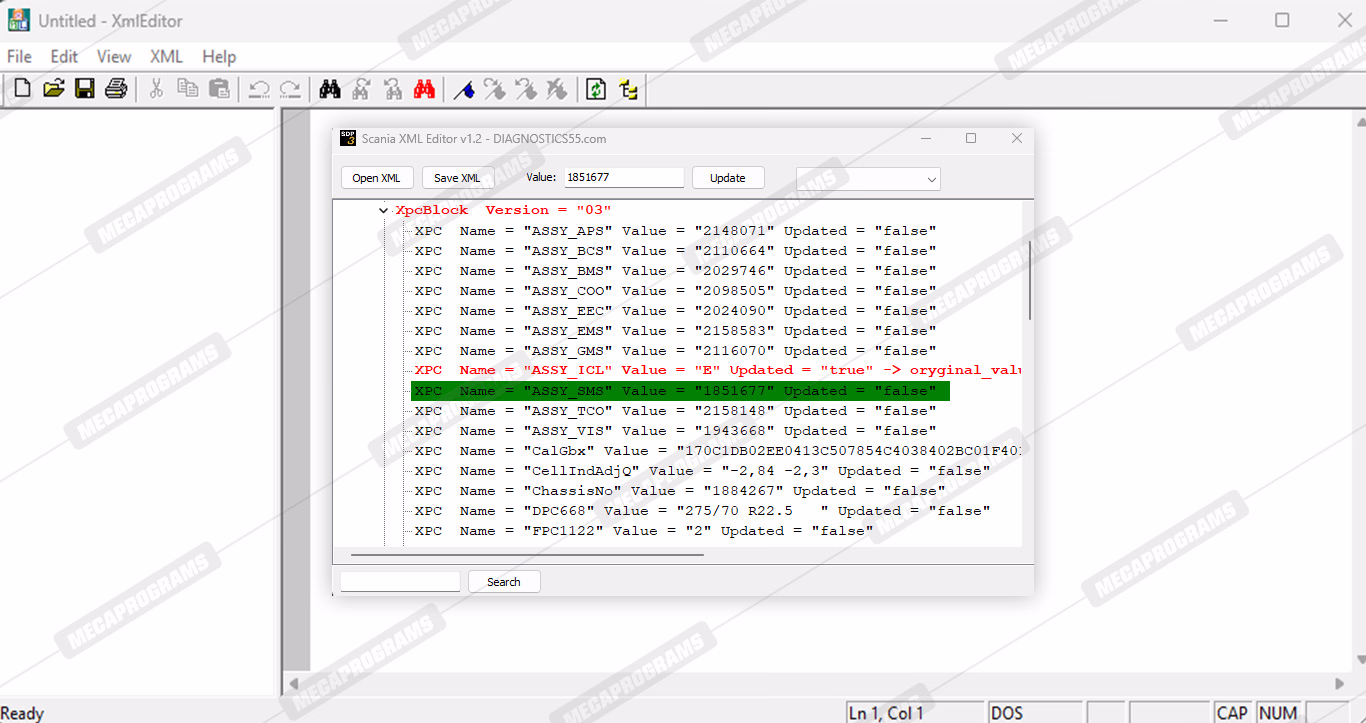Select the ChassisNo 1884267 row
This screenshot has width=1366, height=723.
[x=680, y=491]
